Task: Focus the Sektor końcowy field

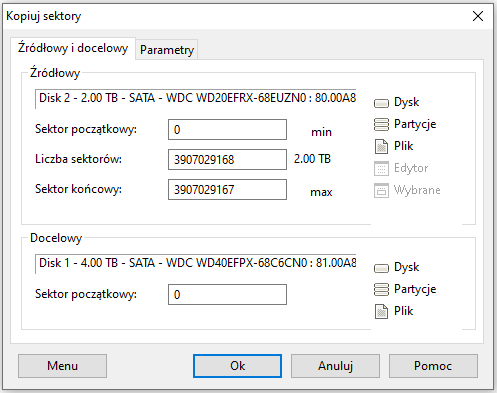Action: (227, 189)
